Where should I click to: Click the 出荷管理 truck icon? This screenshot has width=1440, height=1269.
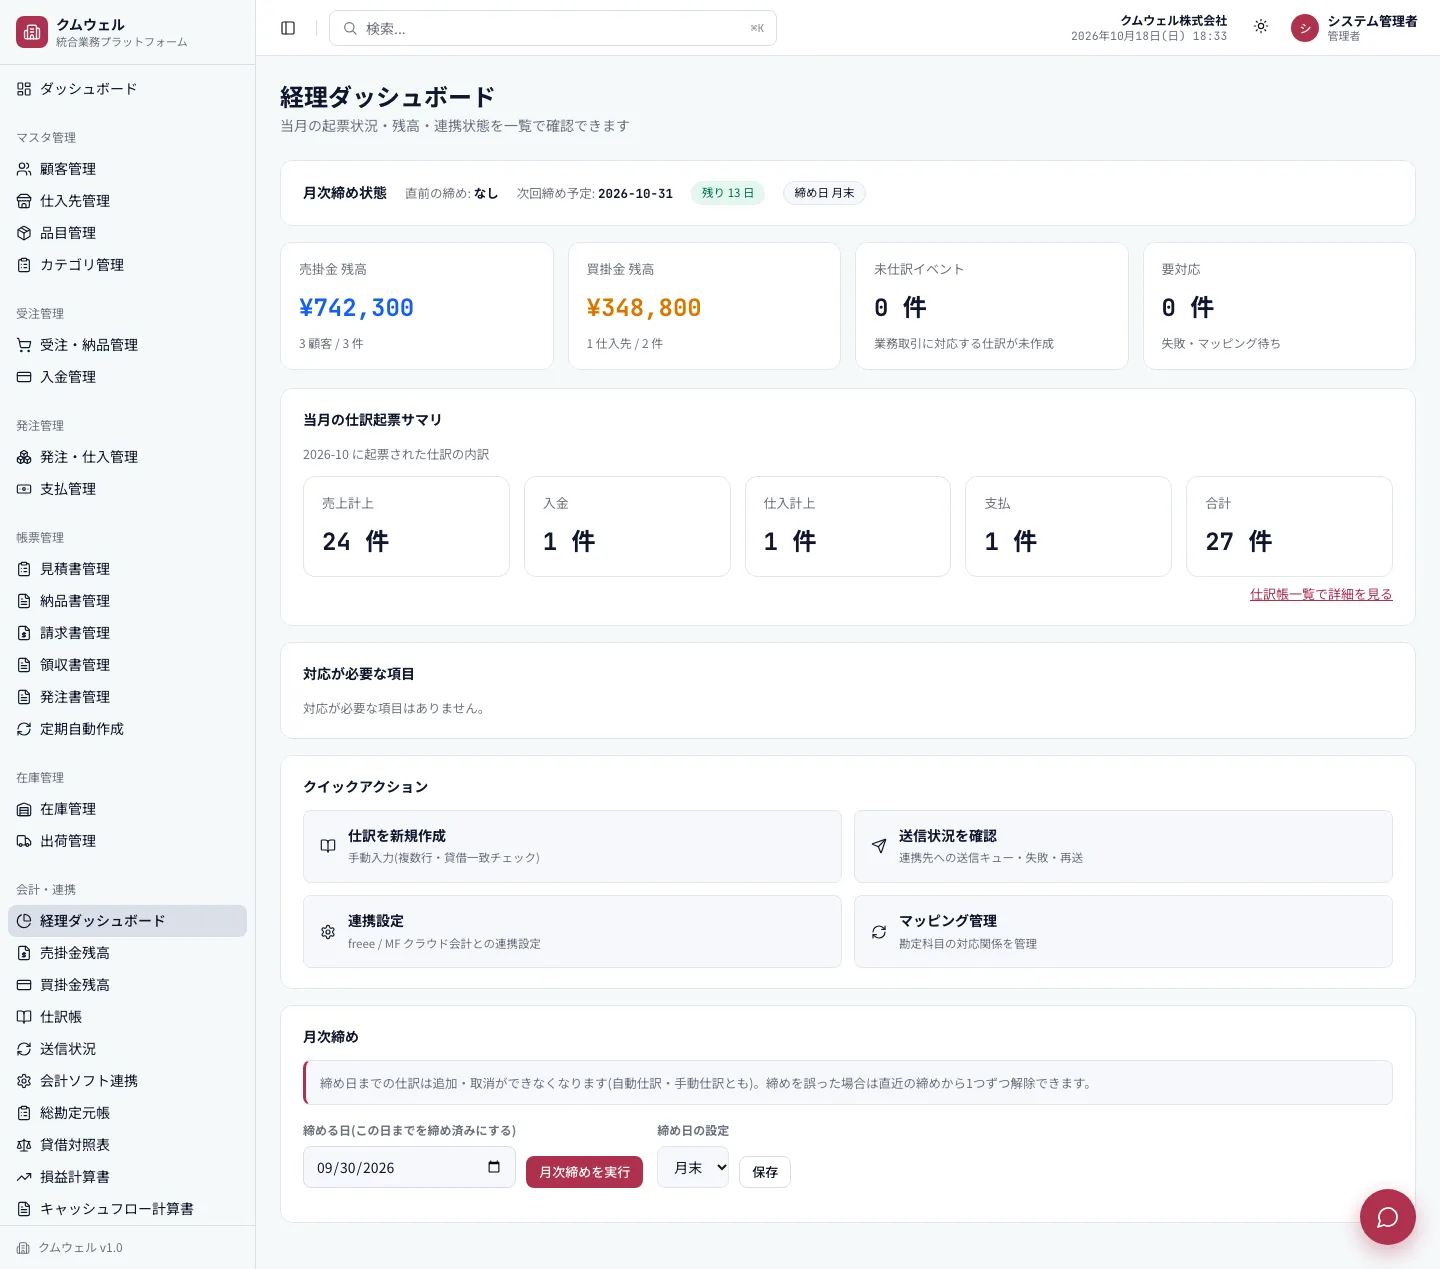click(x=24, y=841)
